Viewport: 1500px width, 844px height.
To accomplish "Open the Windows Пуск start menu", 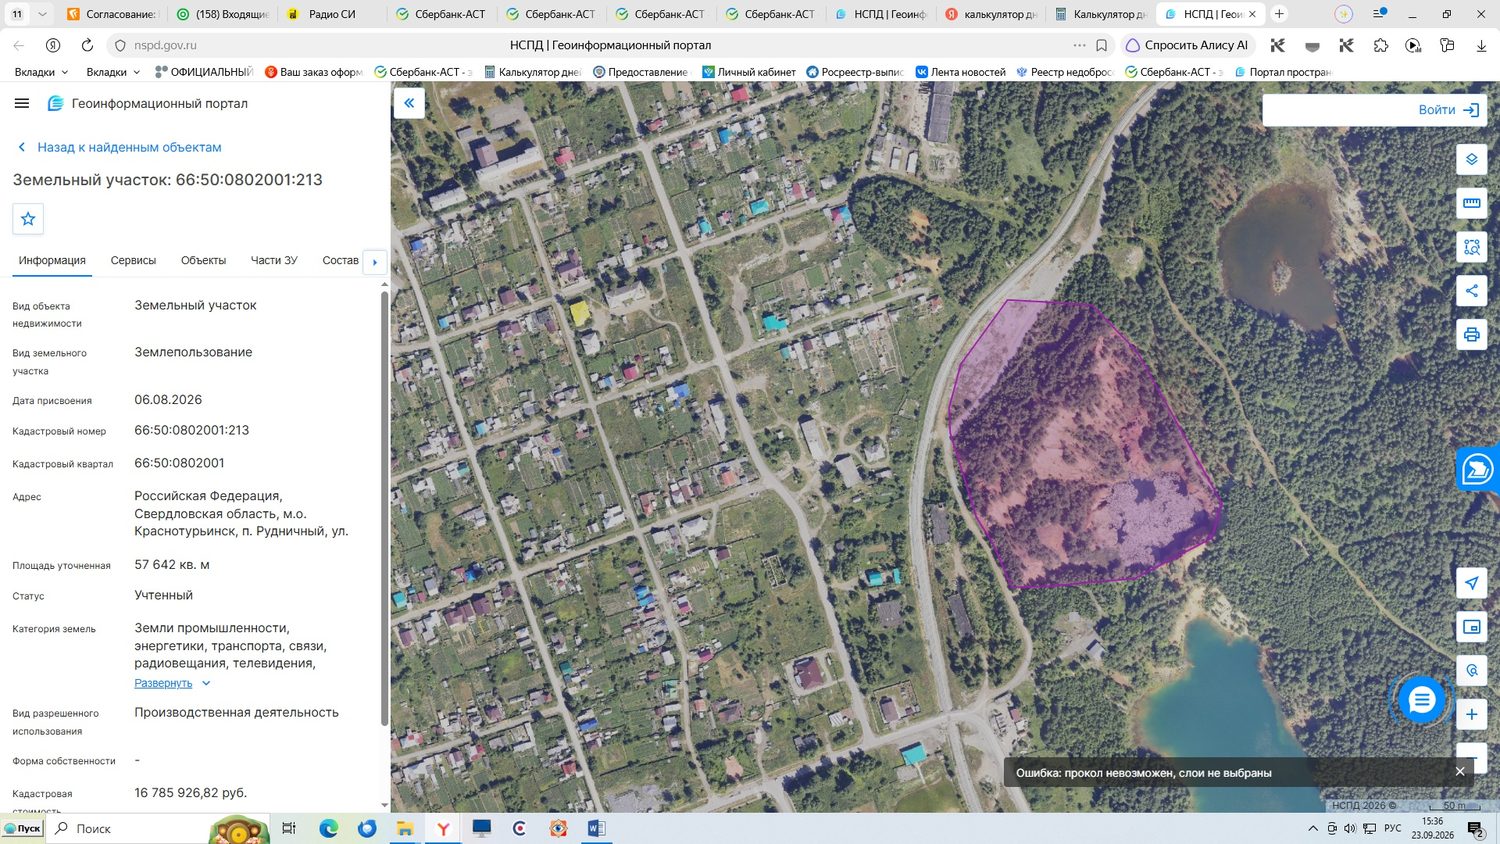I will coord(22,828).
